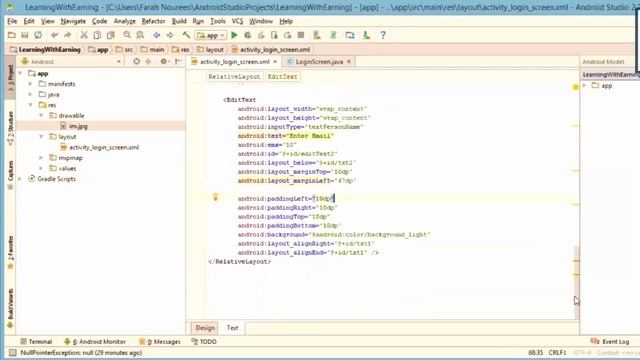The height and width of the screenshot is (360, 640).
Task: Open the Android project view dropdown
Action: pos(71,62)
